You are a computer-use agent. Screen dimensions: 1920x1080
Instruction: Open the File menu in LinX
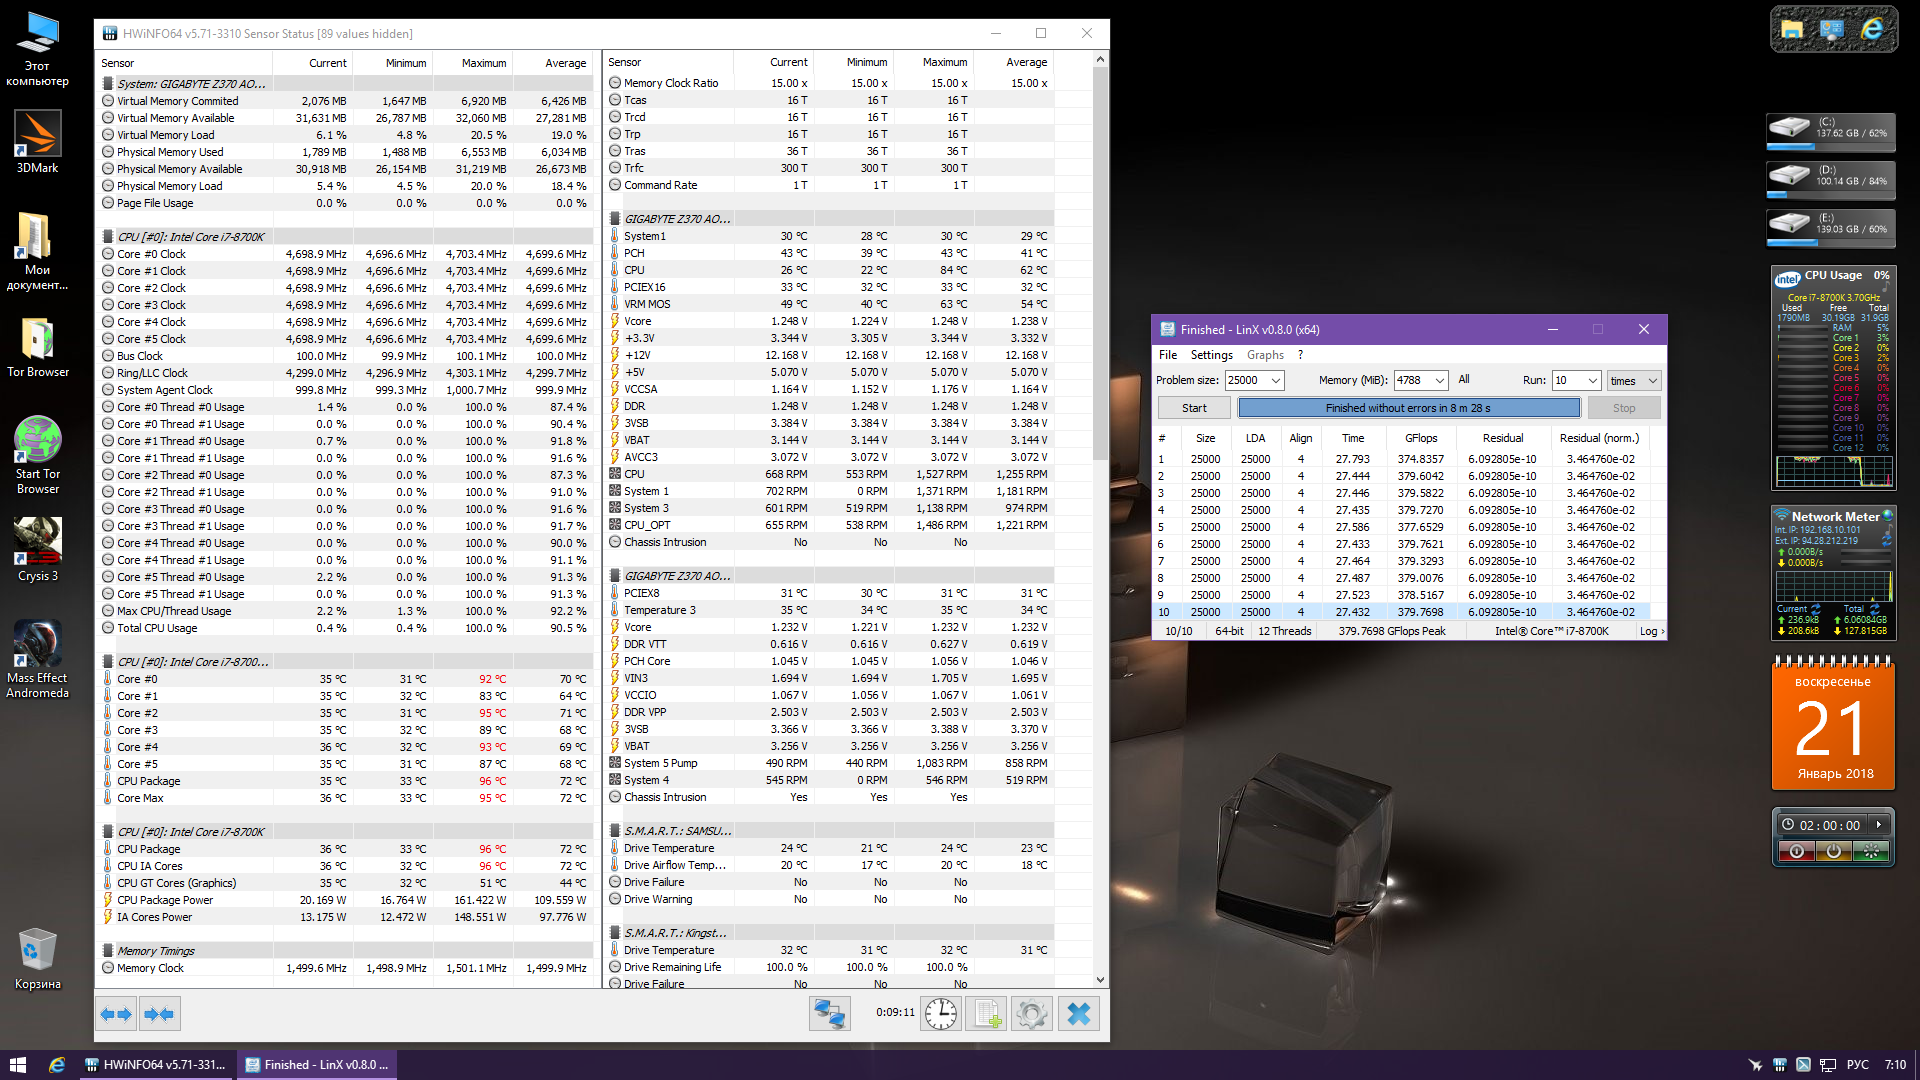click(1167, 355)
